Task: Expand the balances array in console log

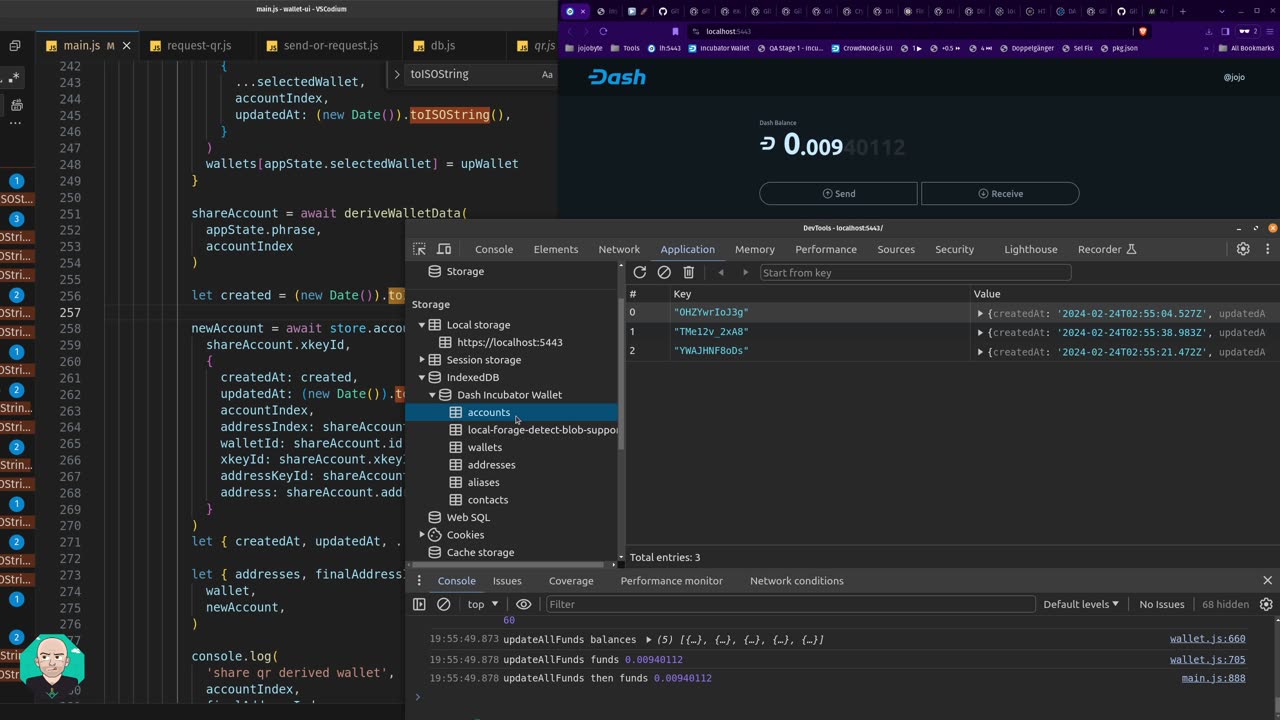Action: tap(649, 639)
